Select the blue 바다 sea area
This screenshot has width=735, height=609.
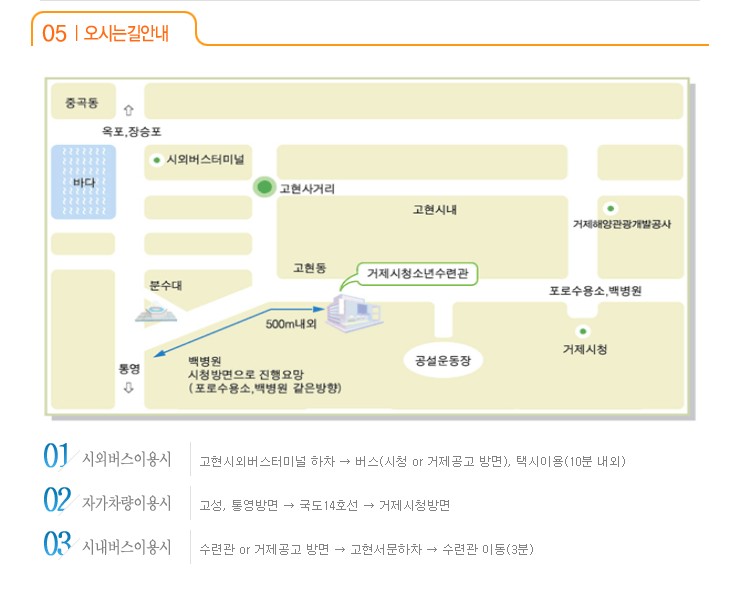(x=83, y=181)
